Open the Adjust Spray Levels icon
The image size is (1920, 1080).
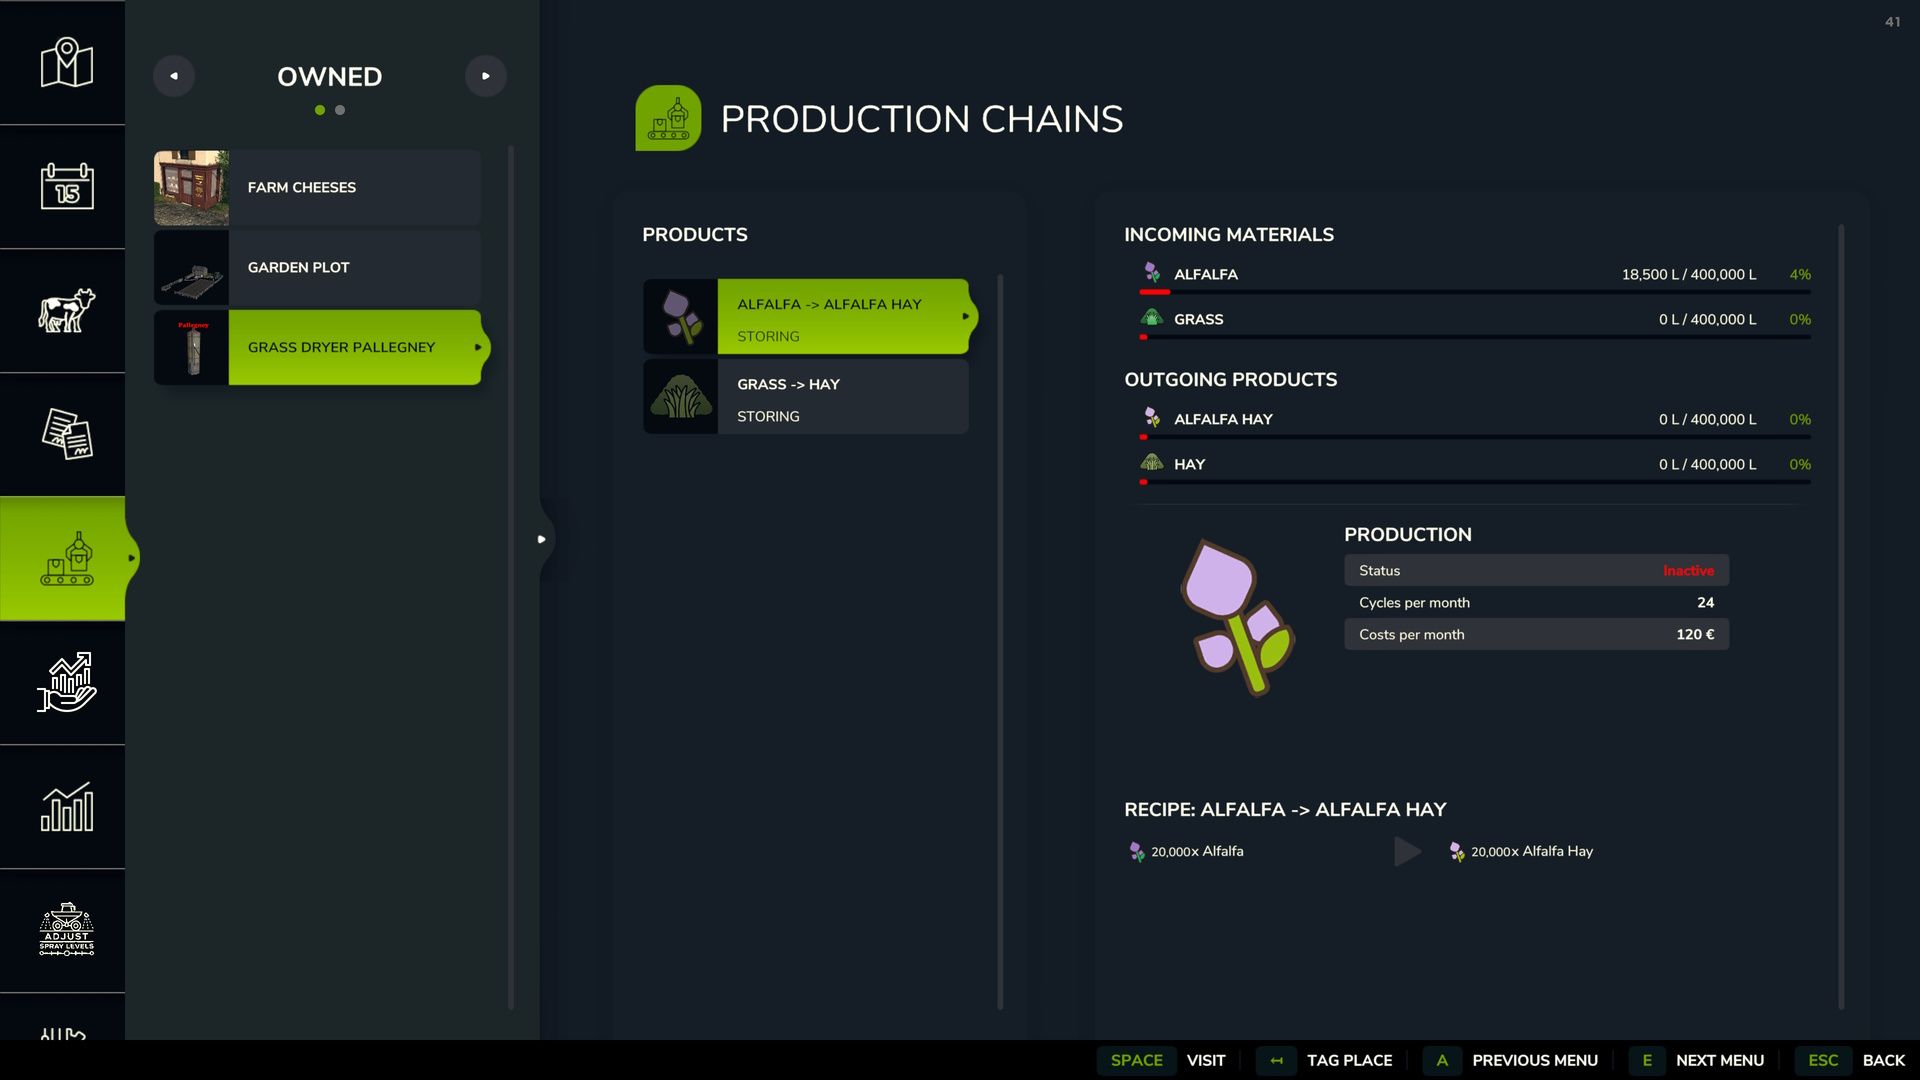66,930
